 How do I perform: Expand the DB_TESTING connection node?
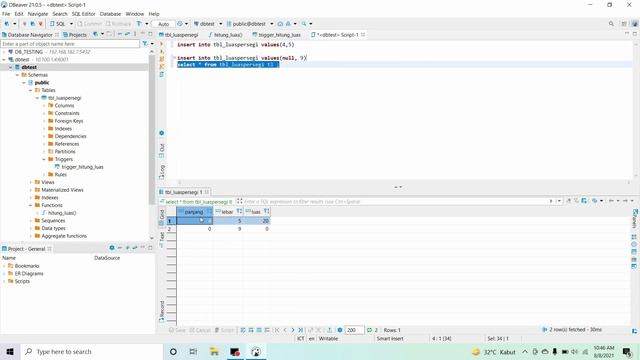click(x=4, y=52)
